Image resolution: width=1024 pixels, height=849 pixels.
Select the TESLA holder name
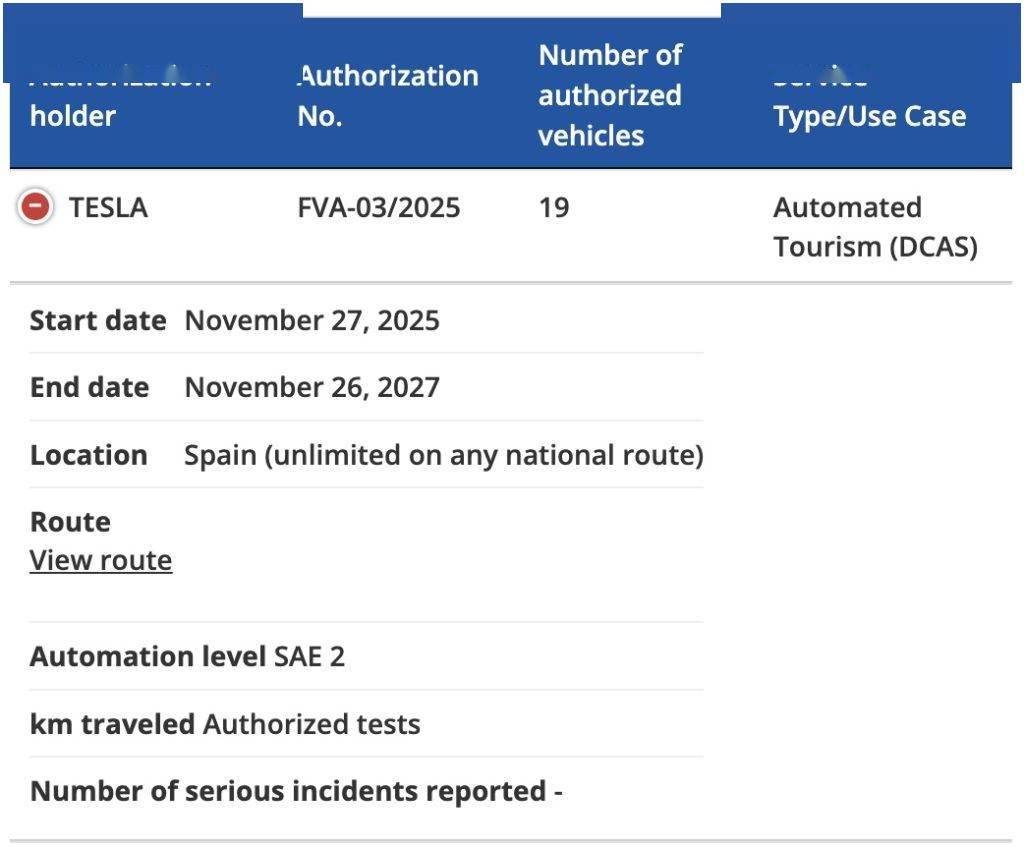coord(108,208)
